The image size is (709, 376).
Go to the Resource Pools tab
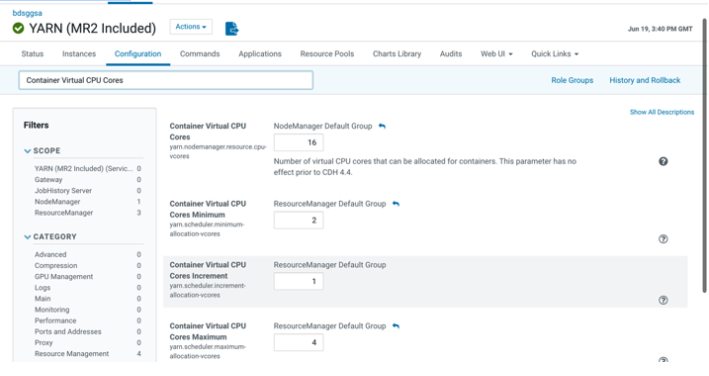(x=327, y=54)
